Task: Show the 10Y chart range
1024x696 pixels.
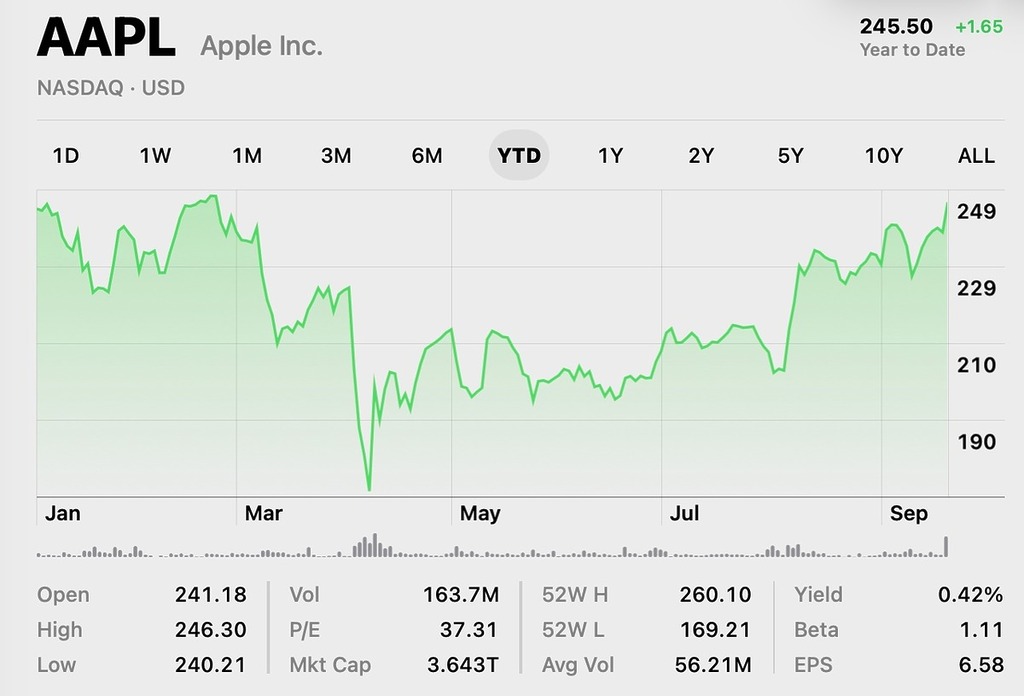Action: point(884,155)
